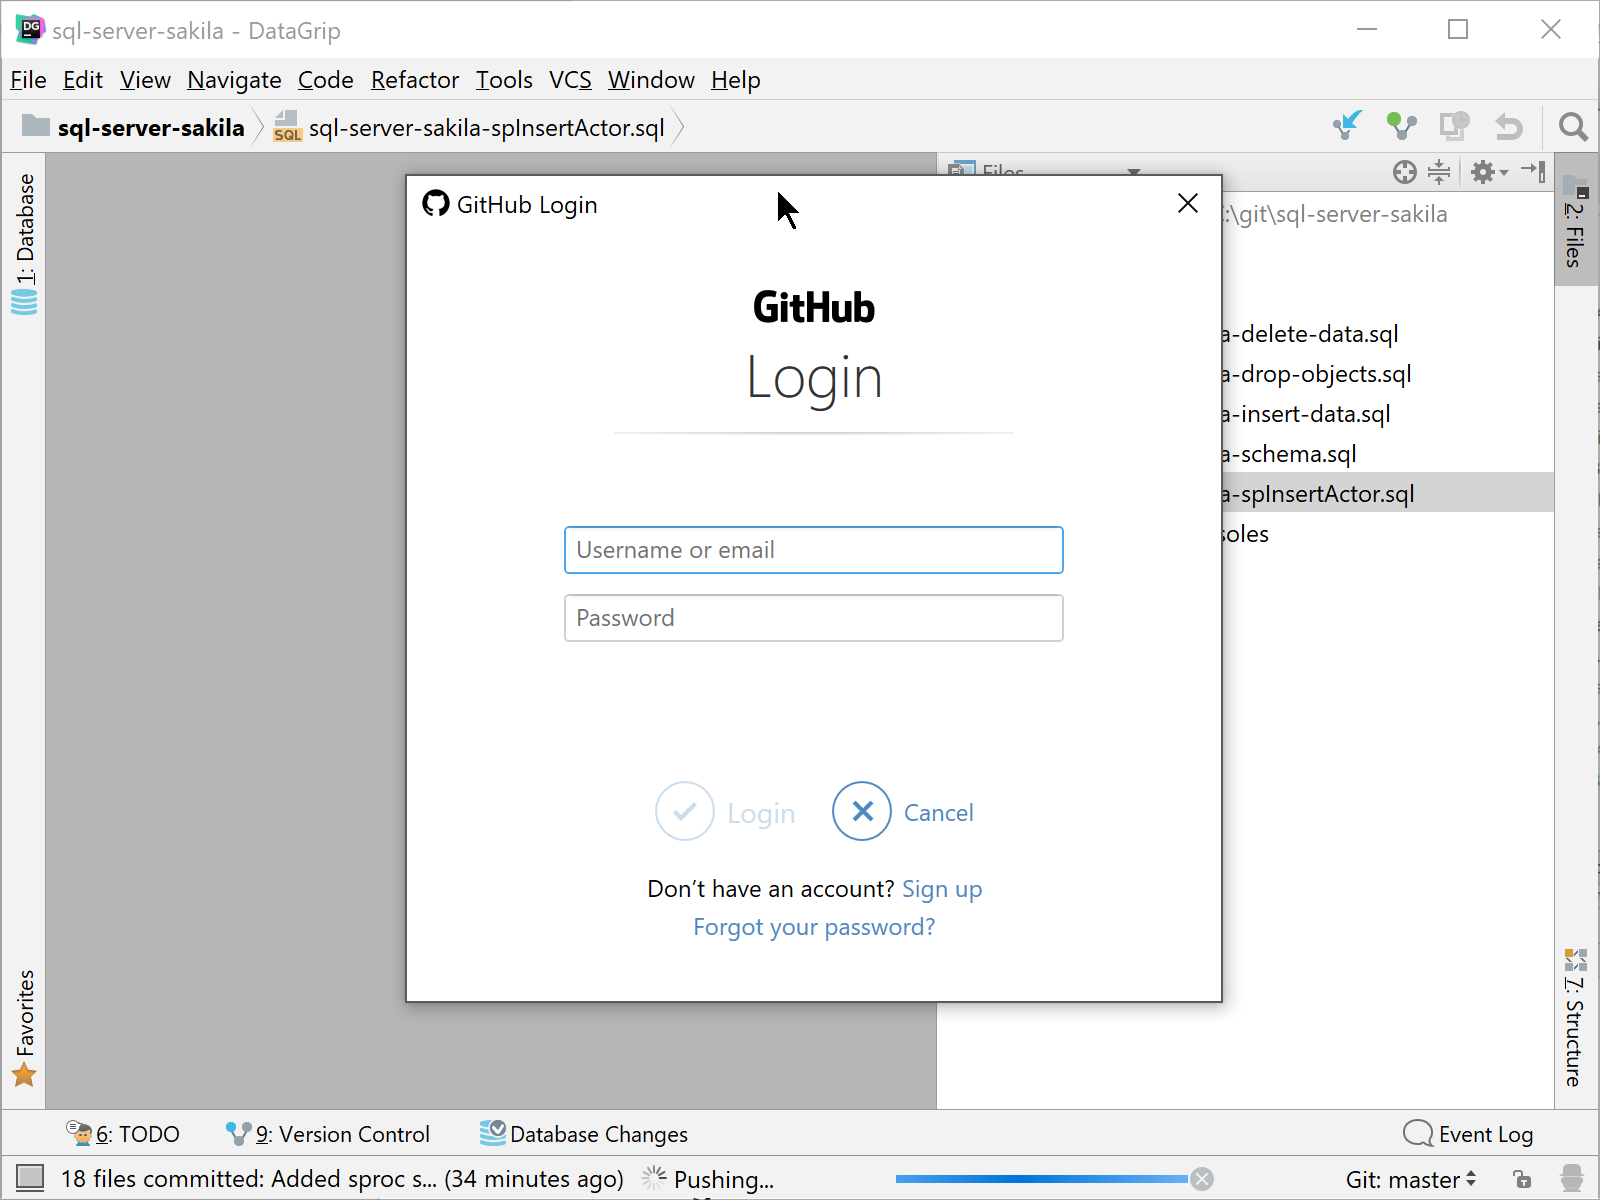Open the File menu

28,80
